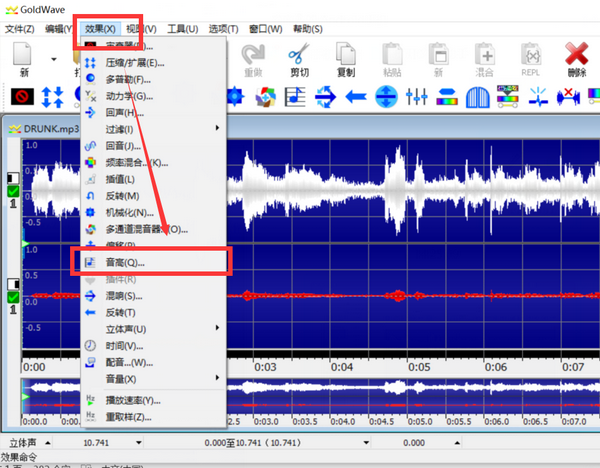This screenshot has width=600, height=468.
Task: Choose 配音...(W)... voice over menu item
Action: tap(153, 363)
